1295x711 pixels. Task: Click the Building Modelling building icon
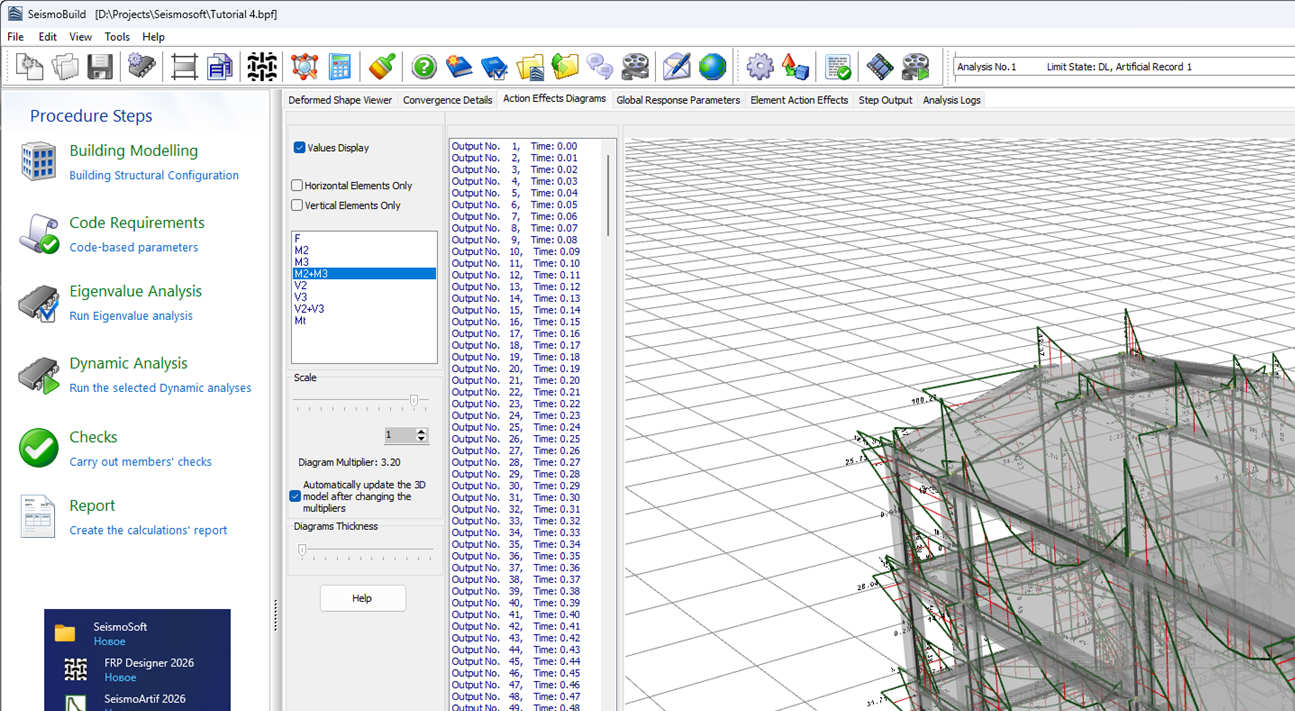click(x=38, y=161)
